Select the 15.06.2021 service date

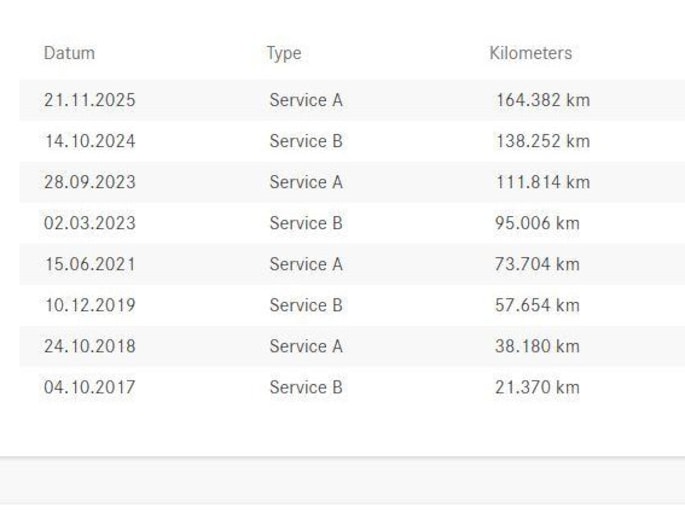[89, 264]
